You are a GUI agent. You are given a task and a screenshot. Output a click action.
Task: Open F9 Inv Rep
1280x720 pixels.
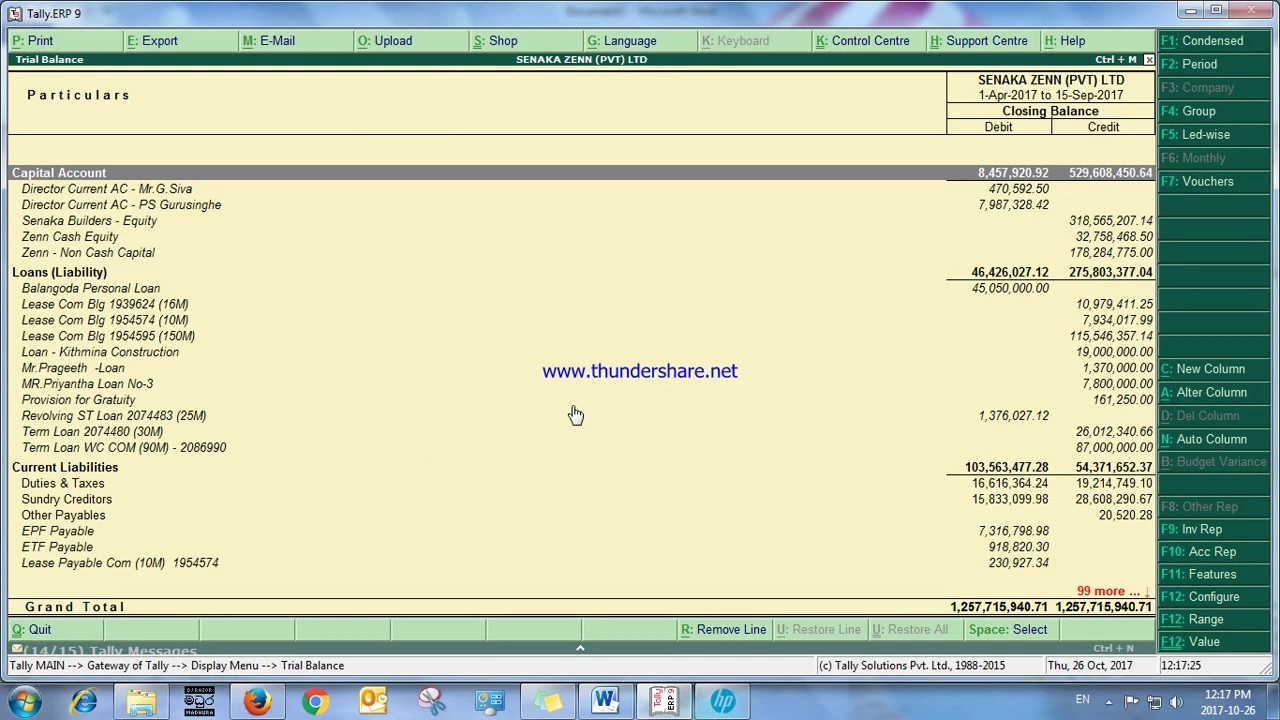1215,529
